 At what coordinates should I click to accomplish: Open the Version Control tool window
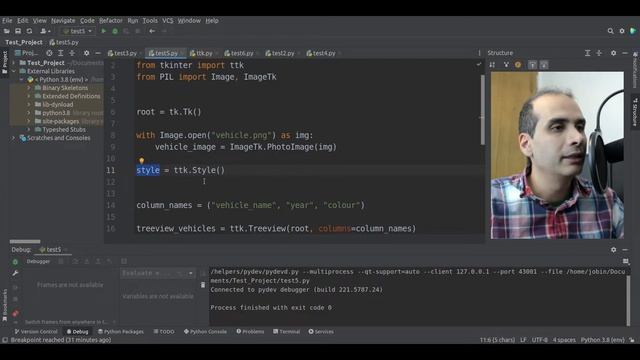coord(36,331)
